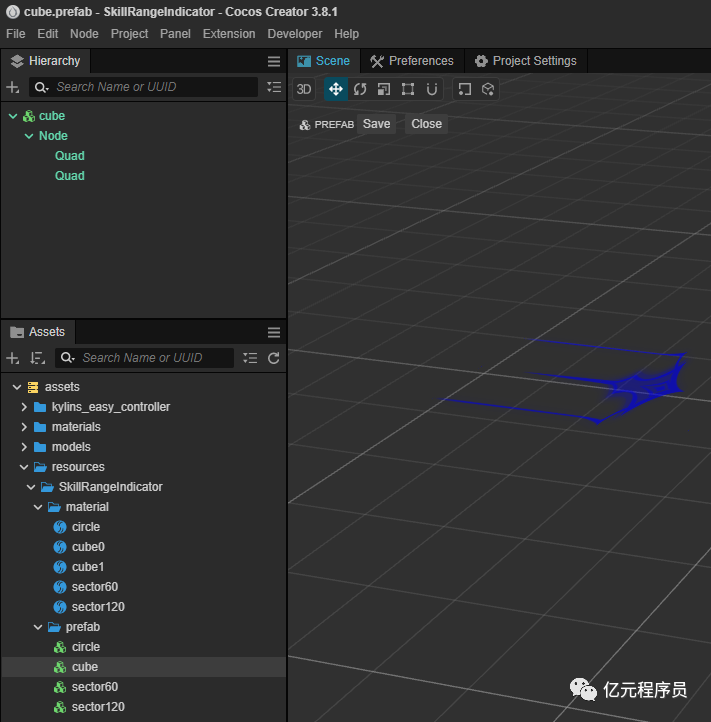Viewport: 711px width, 722px height.
Task: Expand the materials folder
Action: [24, 427]
